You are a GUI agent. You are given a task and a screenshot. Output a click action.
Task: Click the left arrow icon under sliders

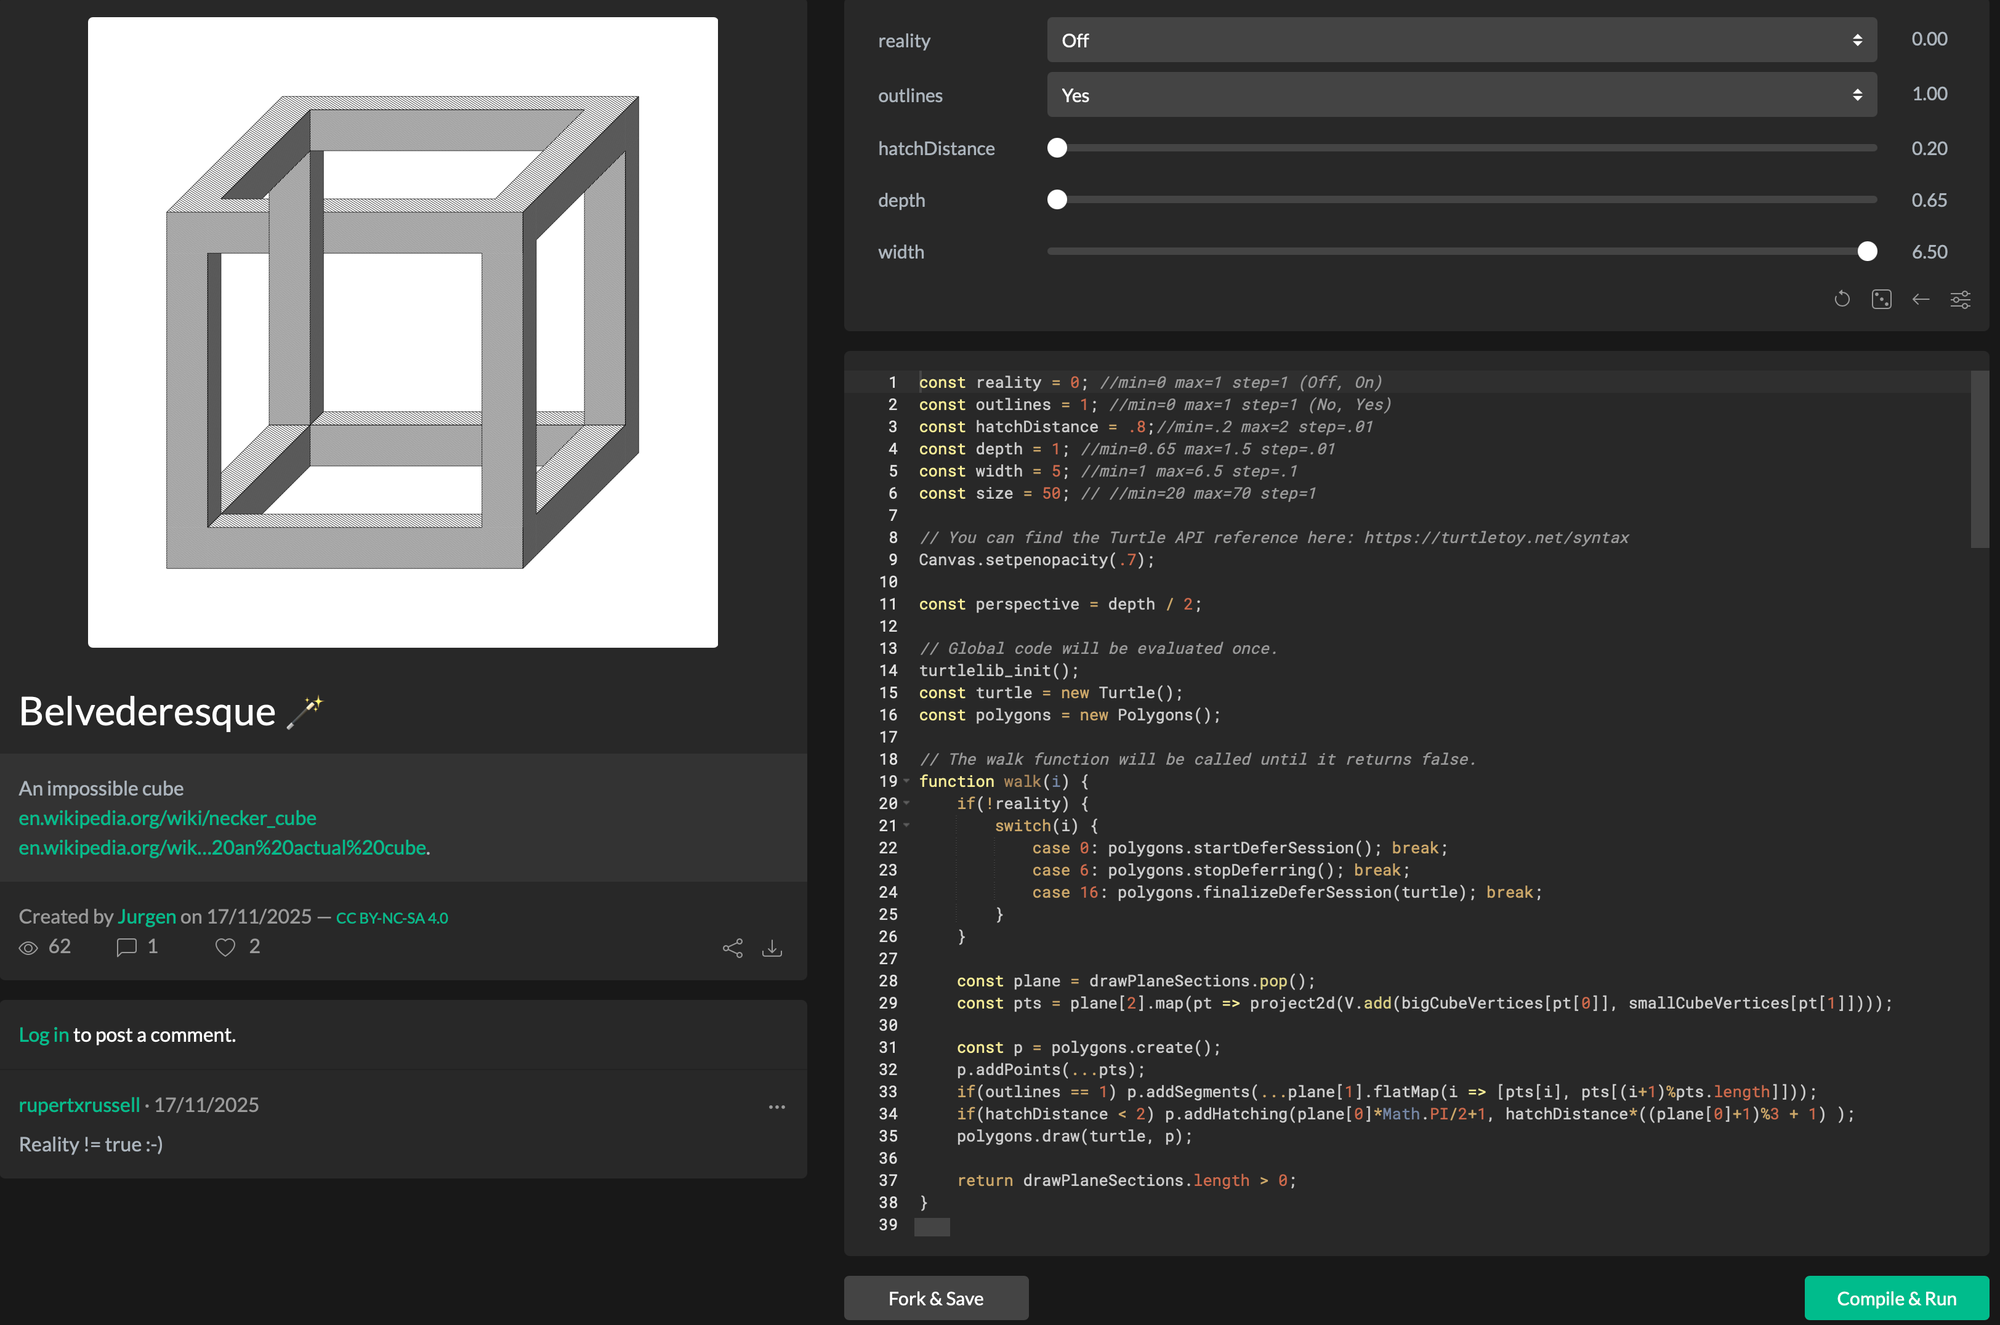pyautogui.click(x=1920, y=299)
